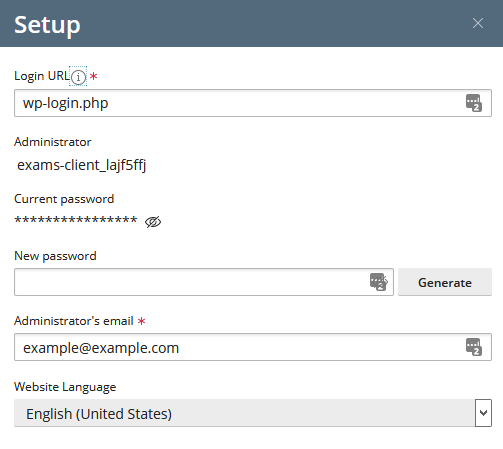Click the Login URL label
Image resolution: width=503 pixels, height=449 pixels.
(x=42, y=76)
